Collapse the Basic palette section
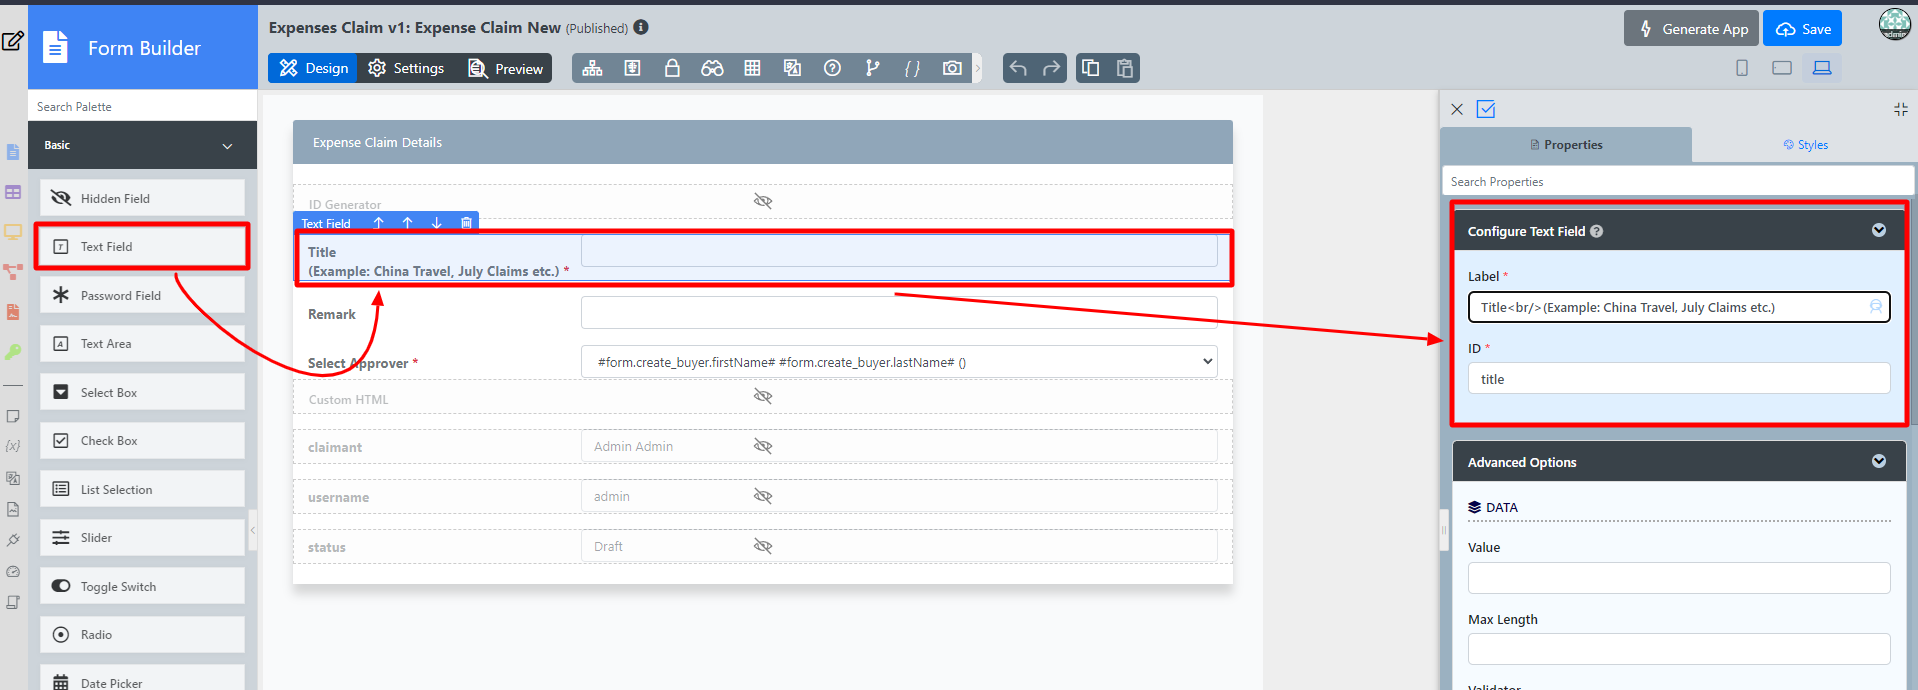 pos(227,146)
